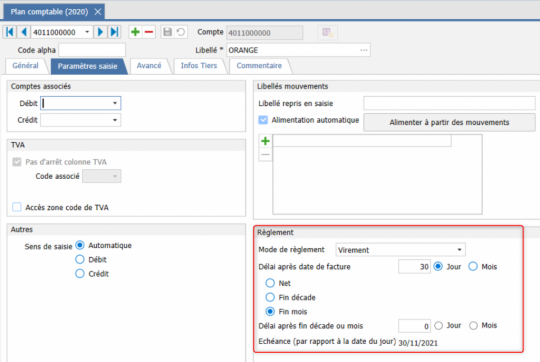This screenshot has height=362, width=540.
Task: Jump to the last account record
Action: pos(114,32)
